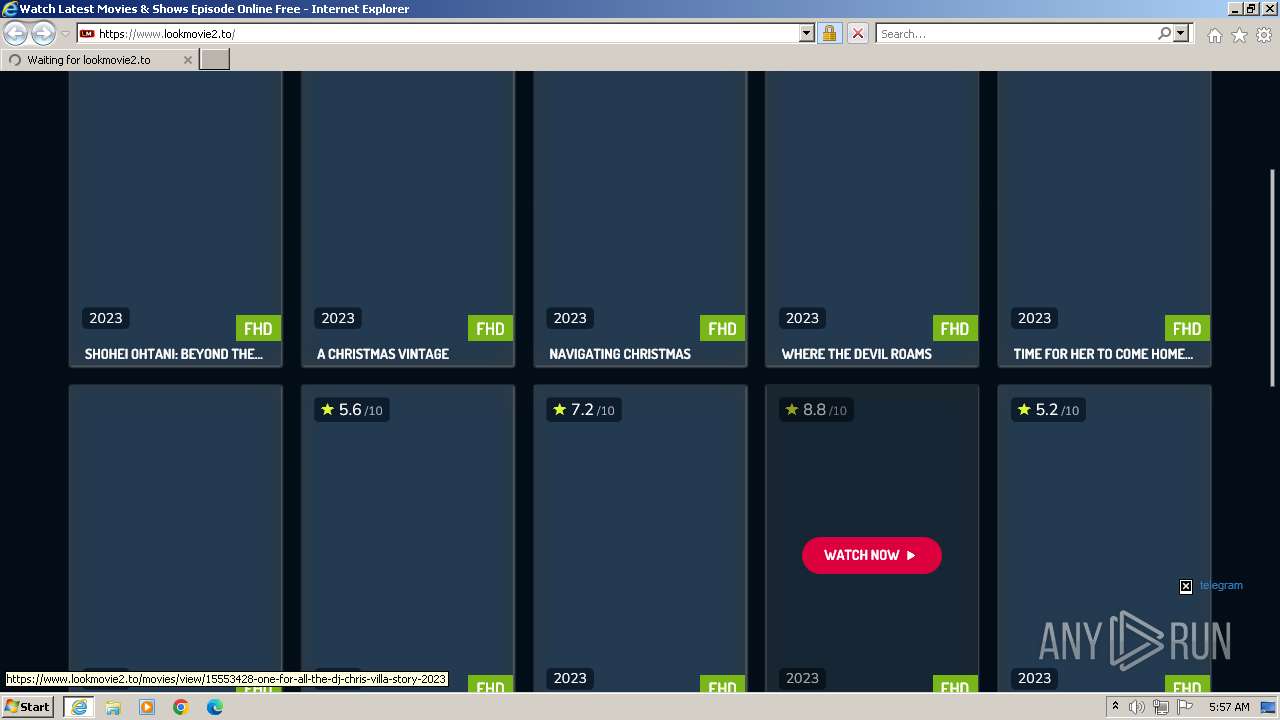Screen dimensions: 1280x720
Task: Open Time For Her To Come Home title
Action: tap(1103, 354)
